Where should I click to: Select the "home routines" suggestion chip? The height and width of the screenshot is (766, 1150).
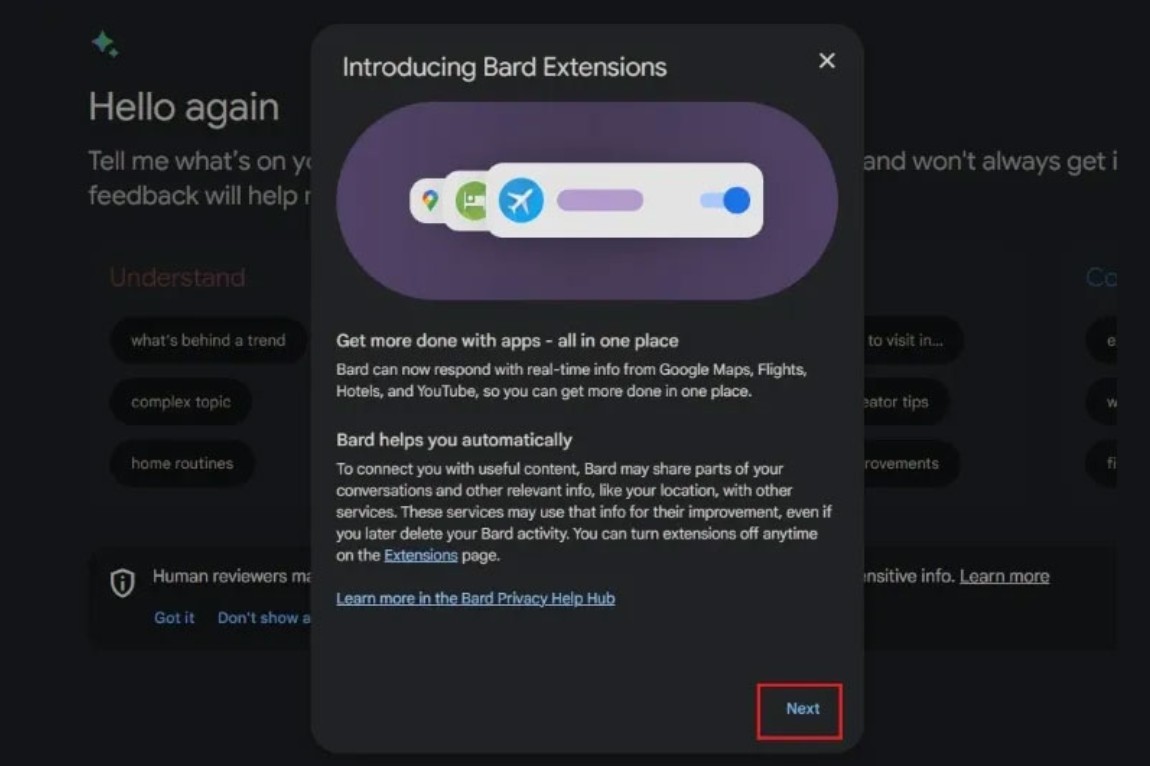click(182, 463)
